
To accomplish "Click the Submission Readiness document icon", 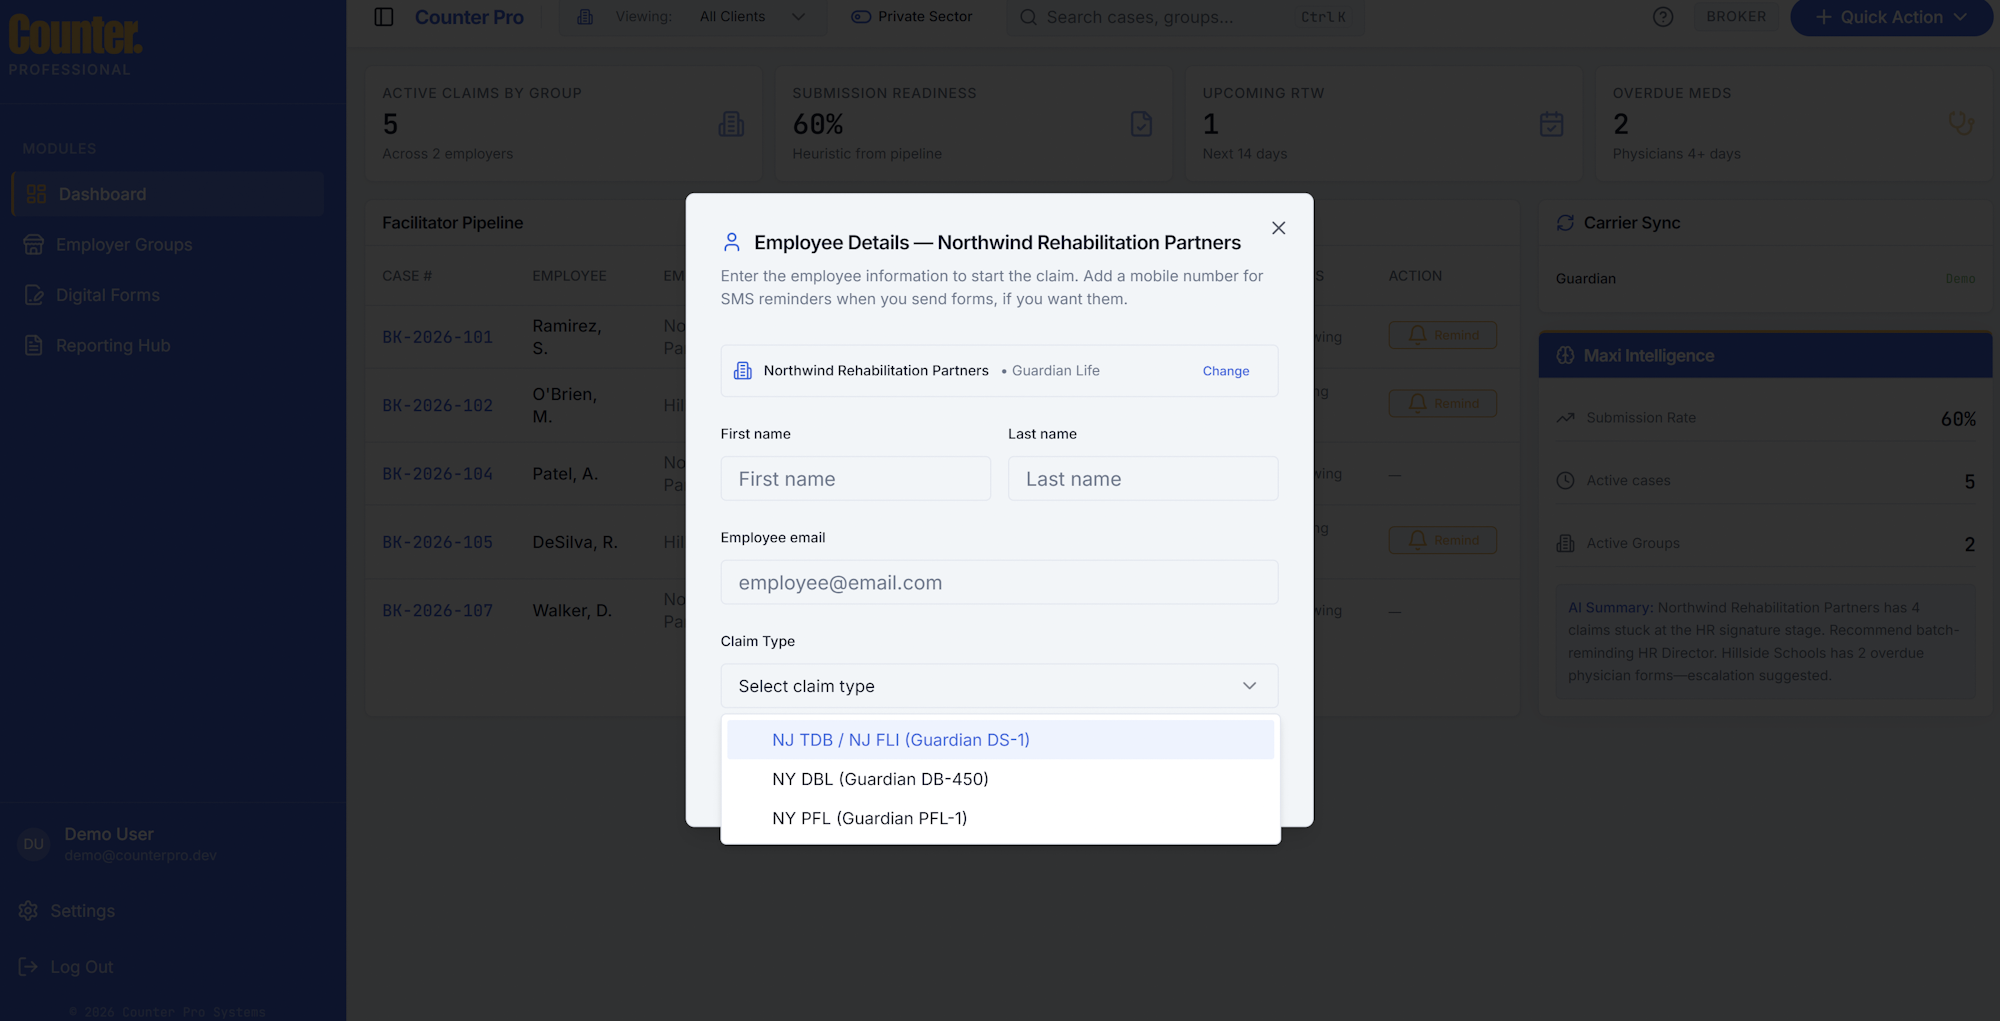I will coord(1141,124).
